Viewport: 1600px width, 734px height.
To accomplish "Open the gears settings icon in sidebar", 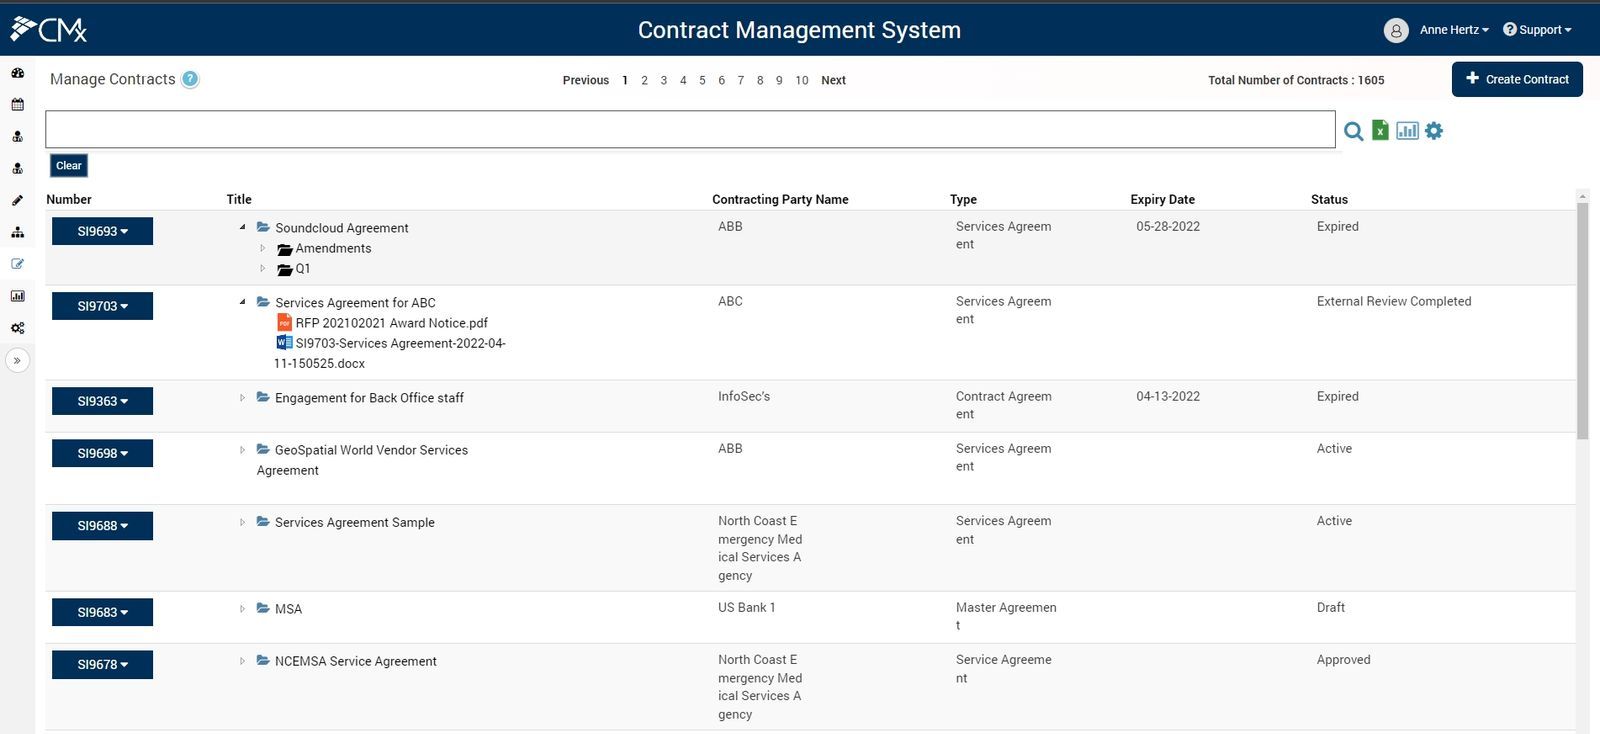I will tap(17, 328).
